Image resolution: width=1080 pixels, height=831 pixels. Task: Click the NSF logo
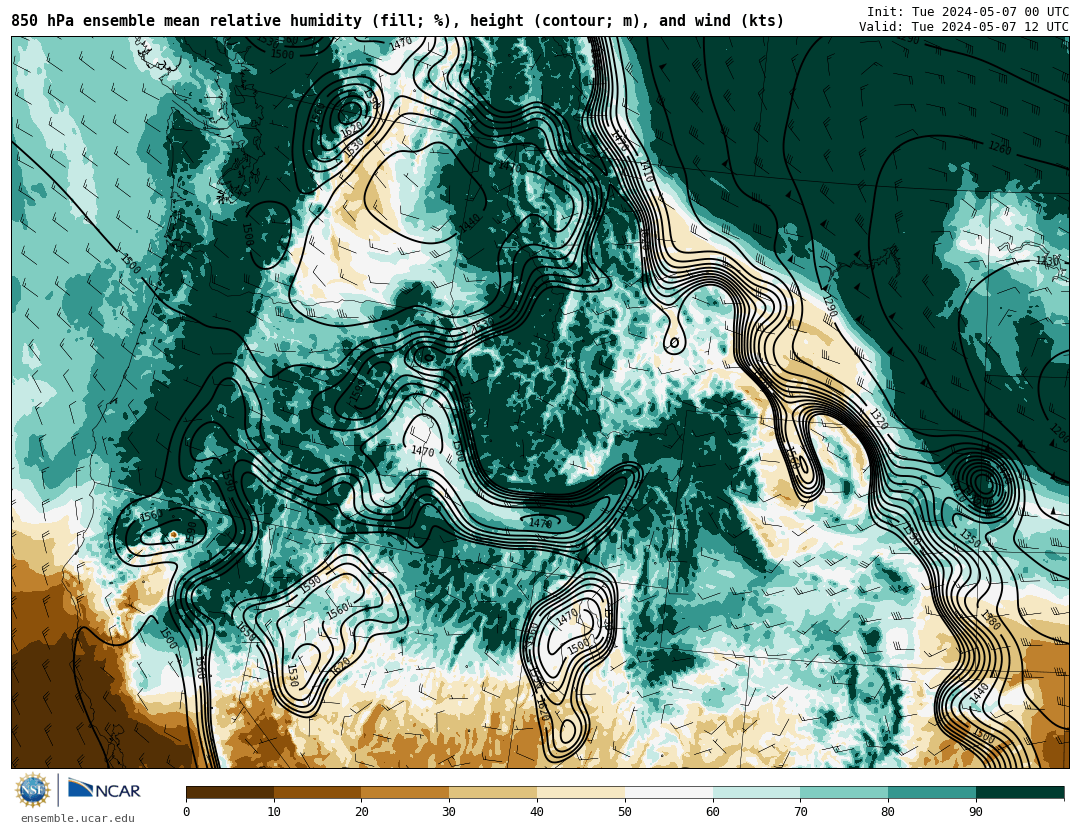(33, 790)
